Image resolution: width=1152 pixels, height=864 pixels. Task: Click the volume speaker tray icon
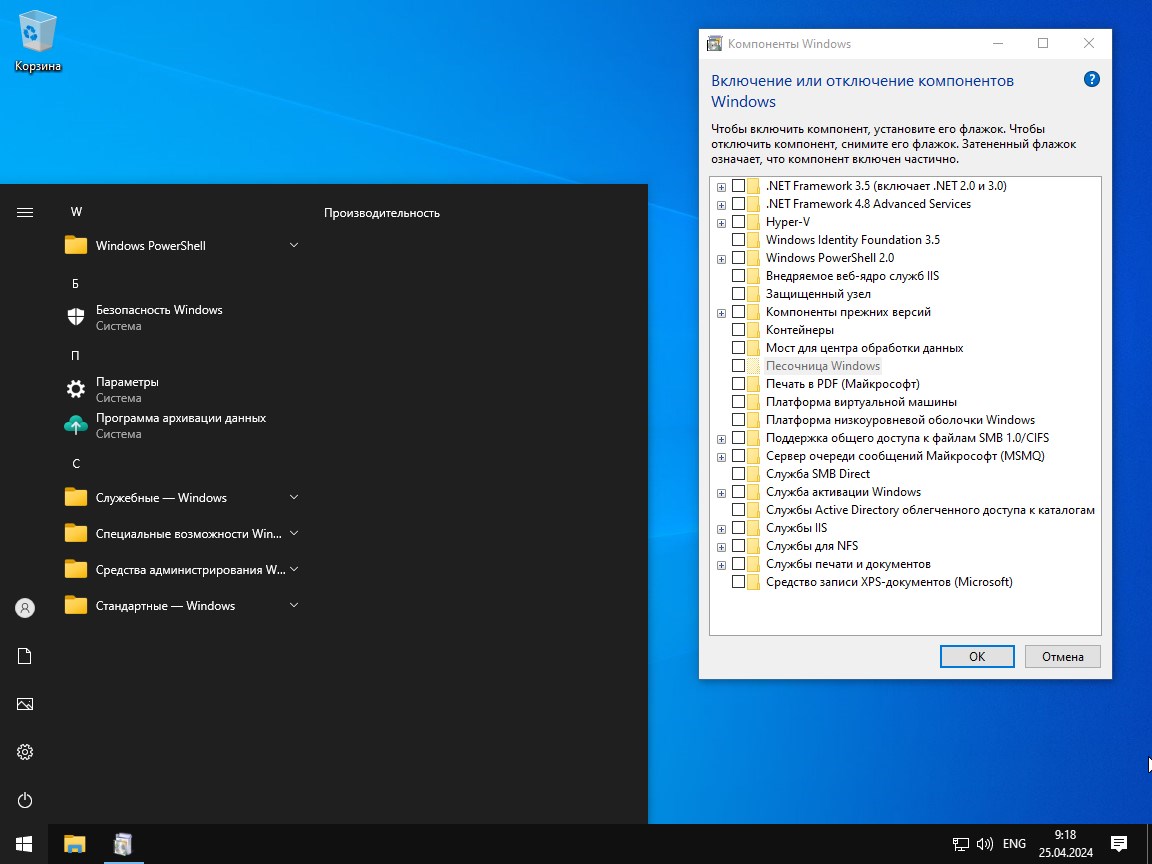point(984,844)
